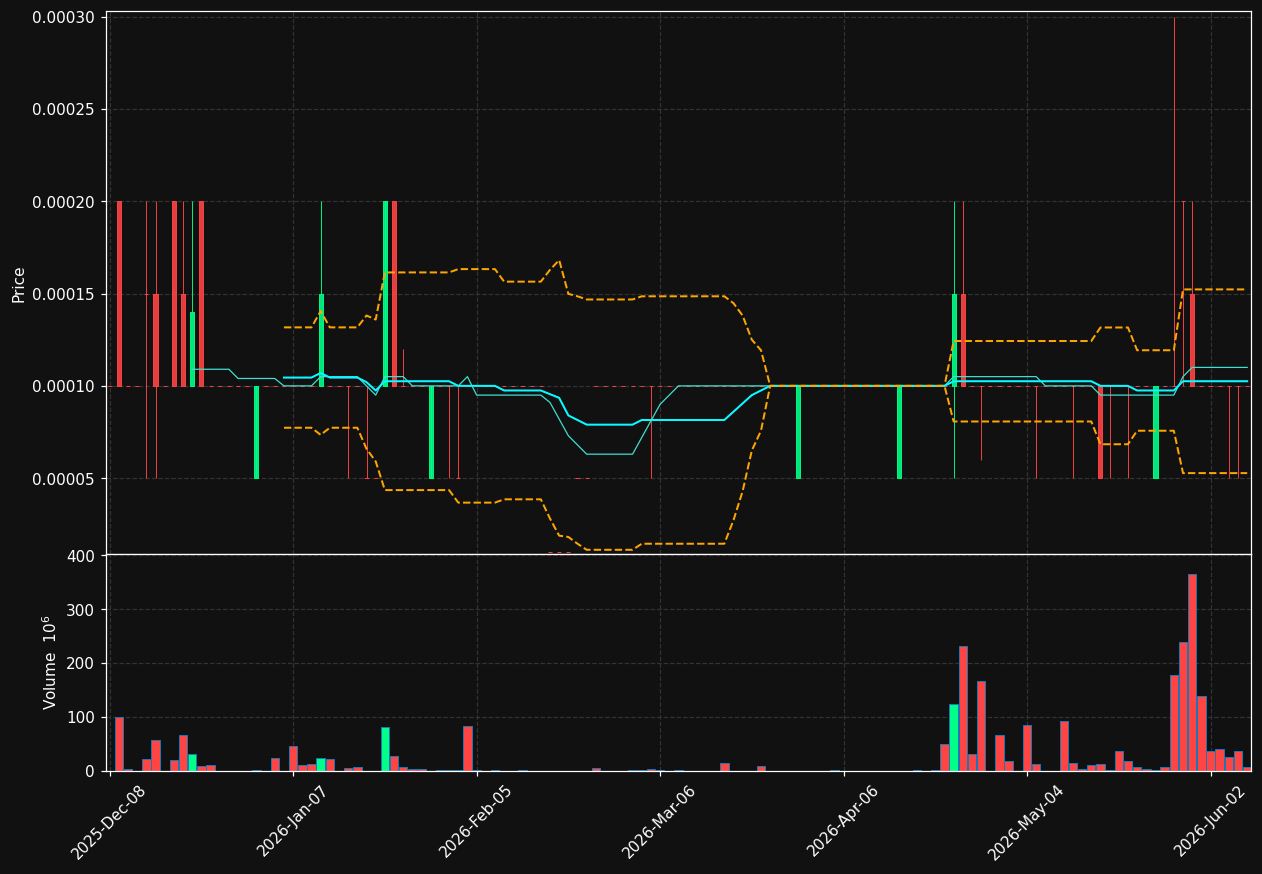1262x874 pixels.
Task: Click the 2026-Apr-06 date label
Action: [x=844, y=822]
